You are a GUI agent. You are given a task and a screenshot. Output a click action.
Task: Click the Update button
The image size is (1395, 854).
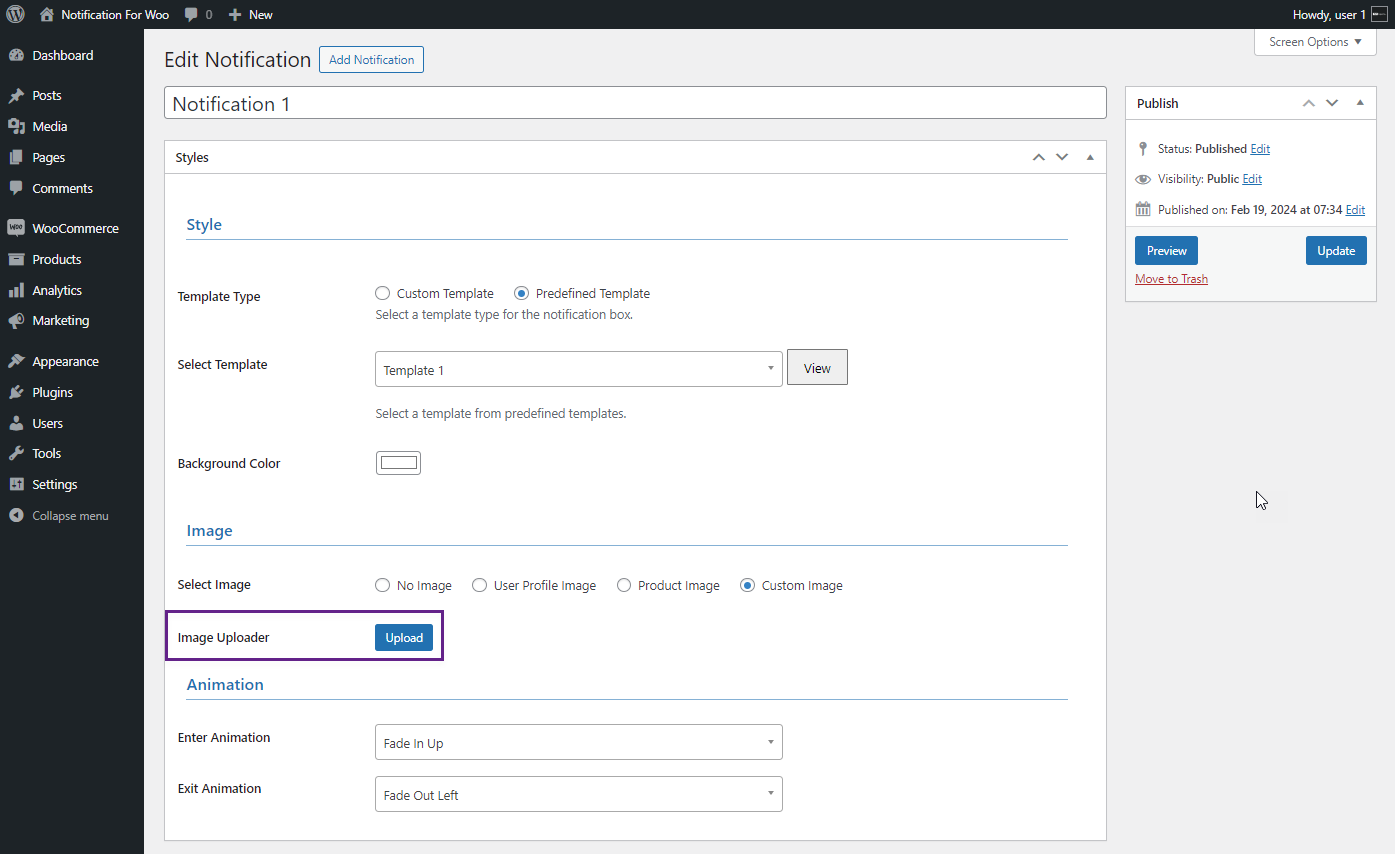click(1336, 251)
